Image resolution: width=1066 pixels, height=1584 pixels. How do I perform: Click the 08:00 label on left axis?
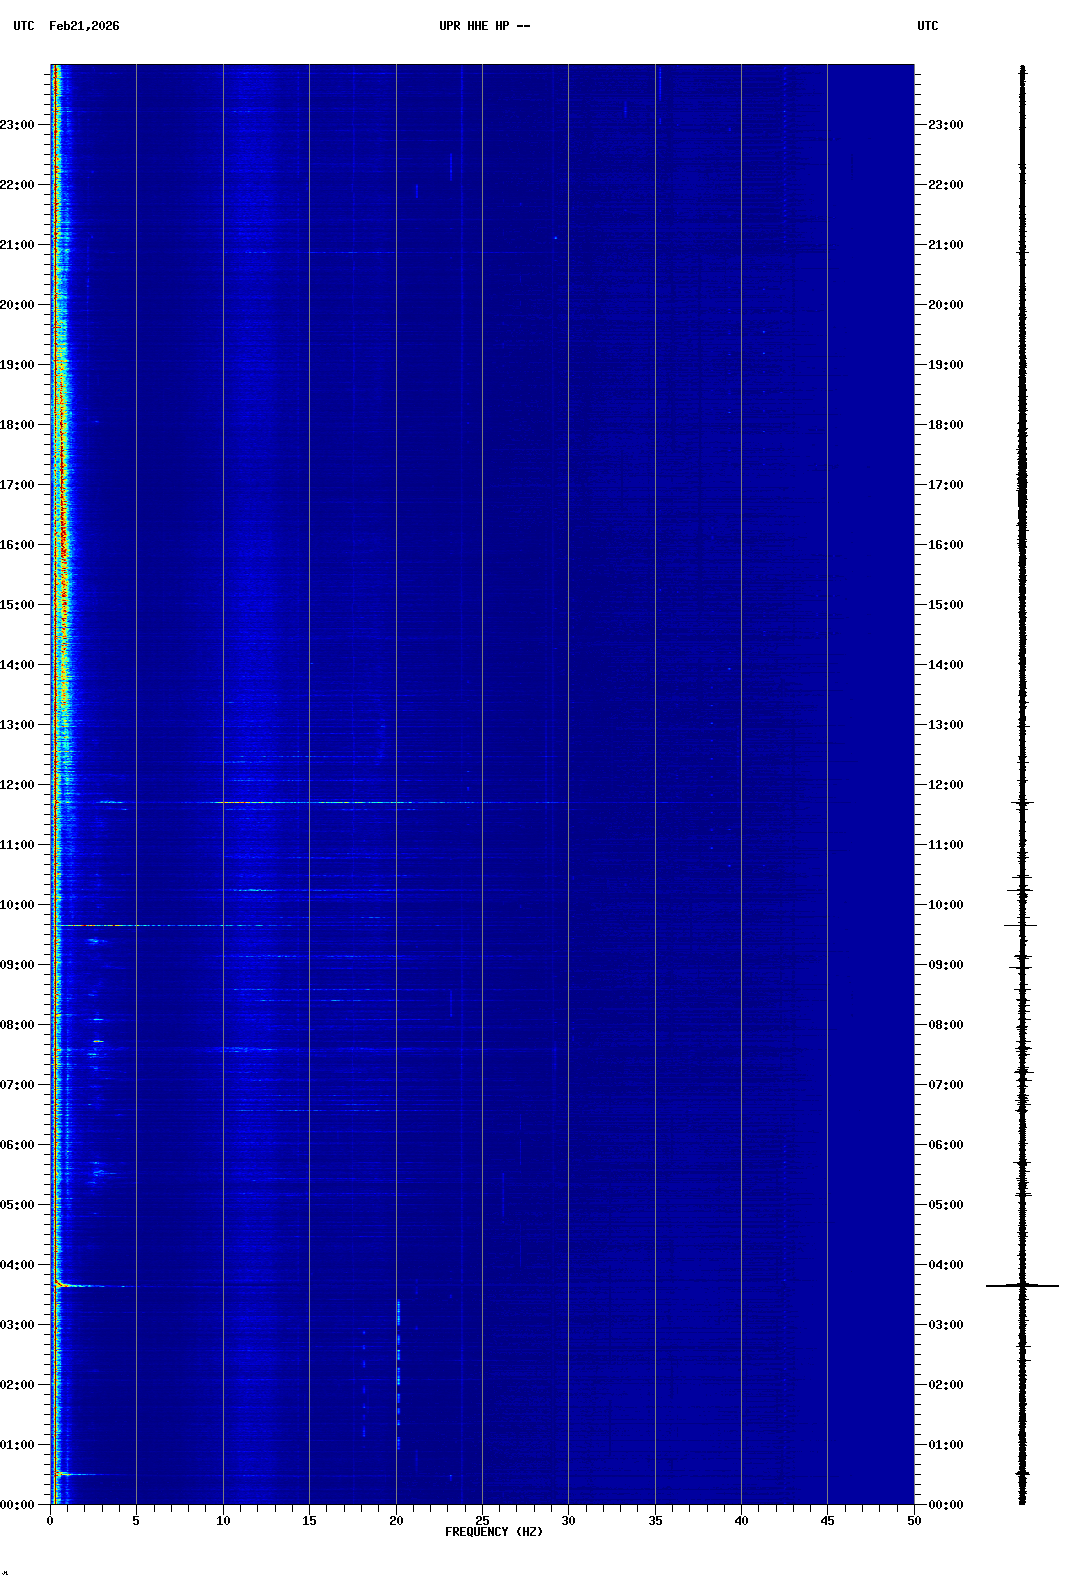click(17, 1025)
